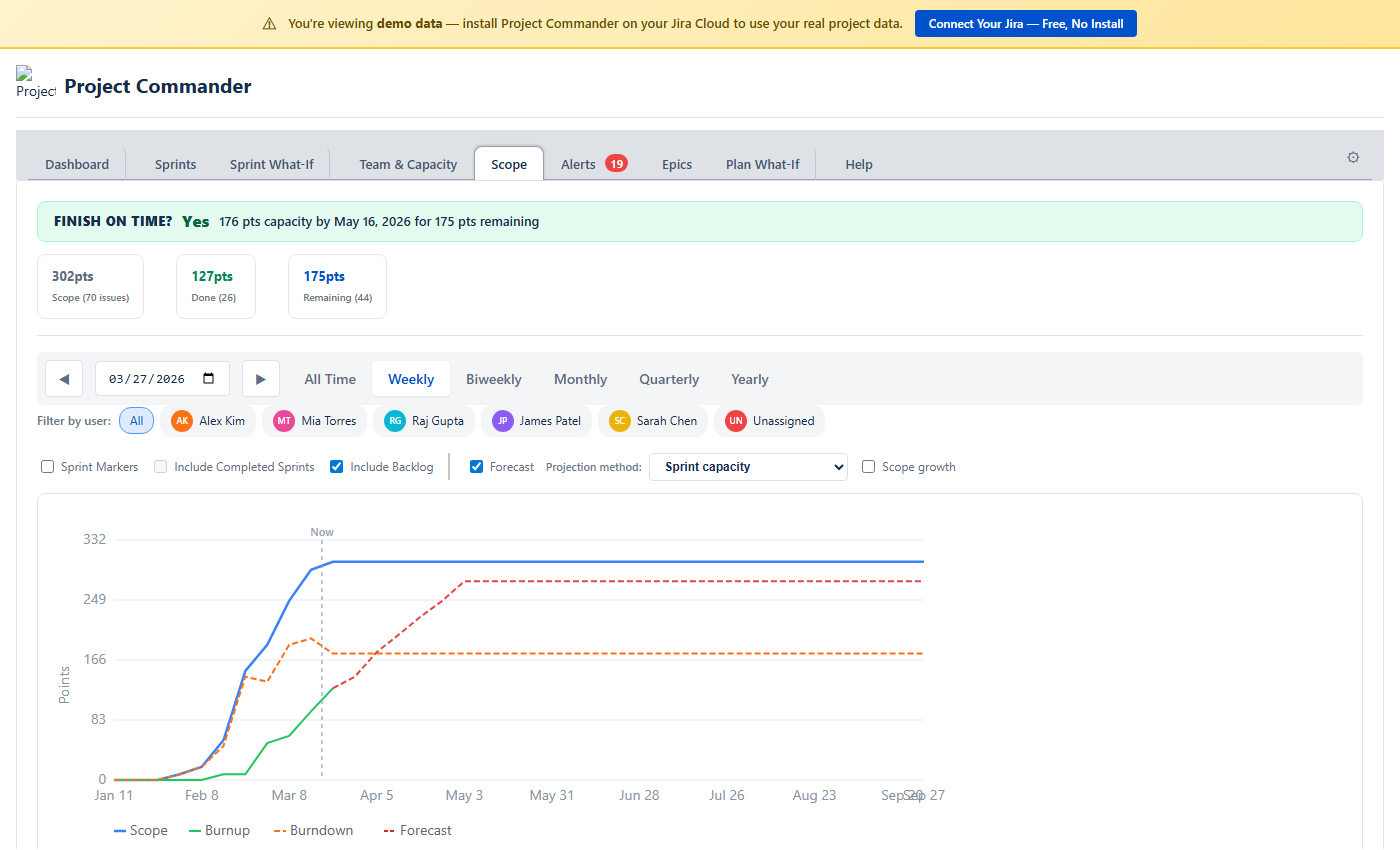Uncheck the Include Backlog checkbox
1400x850 pixels.
click(x=337, y=467)
